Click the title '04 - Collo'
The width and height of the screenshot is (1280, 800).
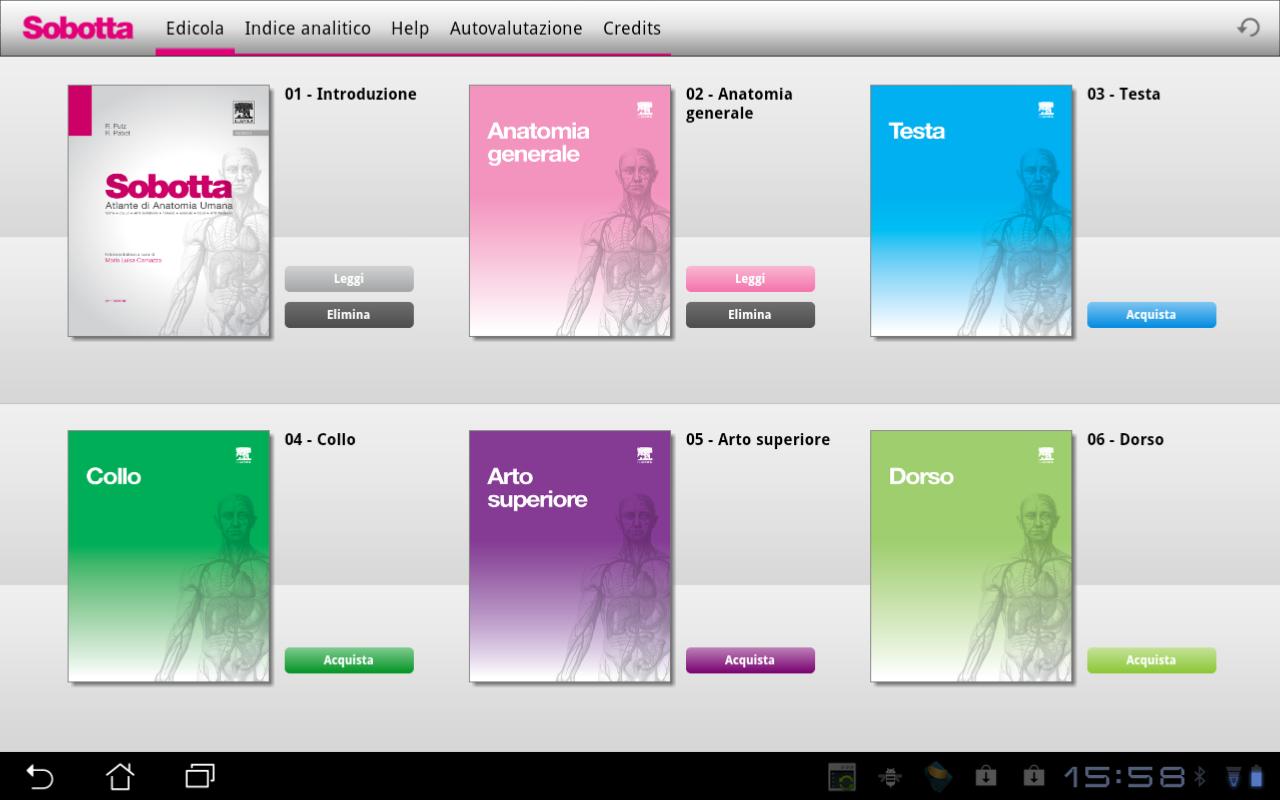pyautogui.click(x=320, y=439)
